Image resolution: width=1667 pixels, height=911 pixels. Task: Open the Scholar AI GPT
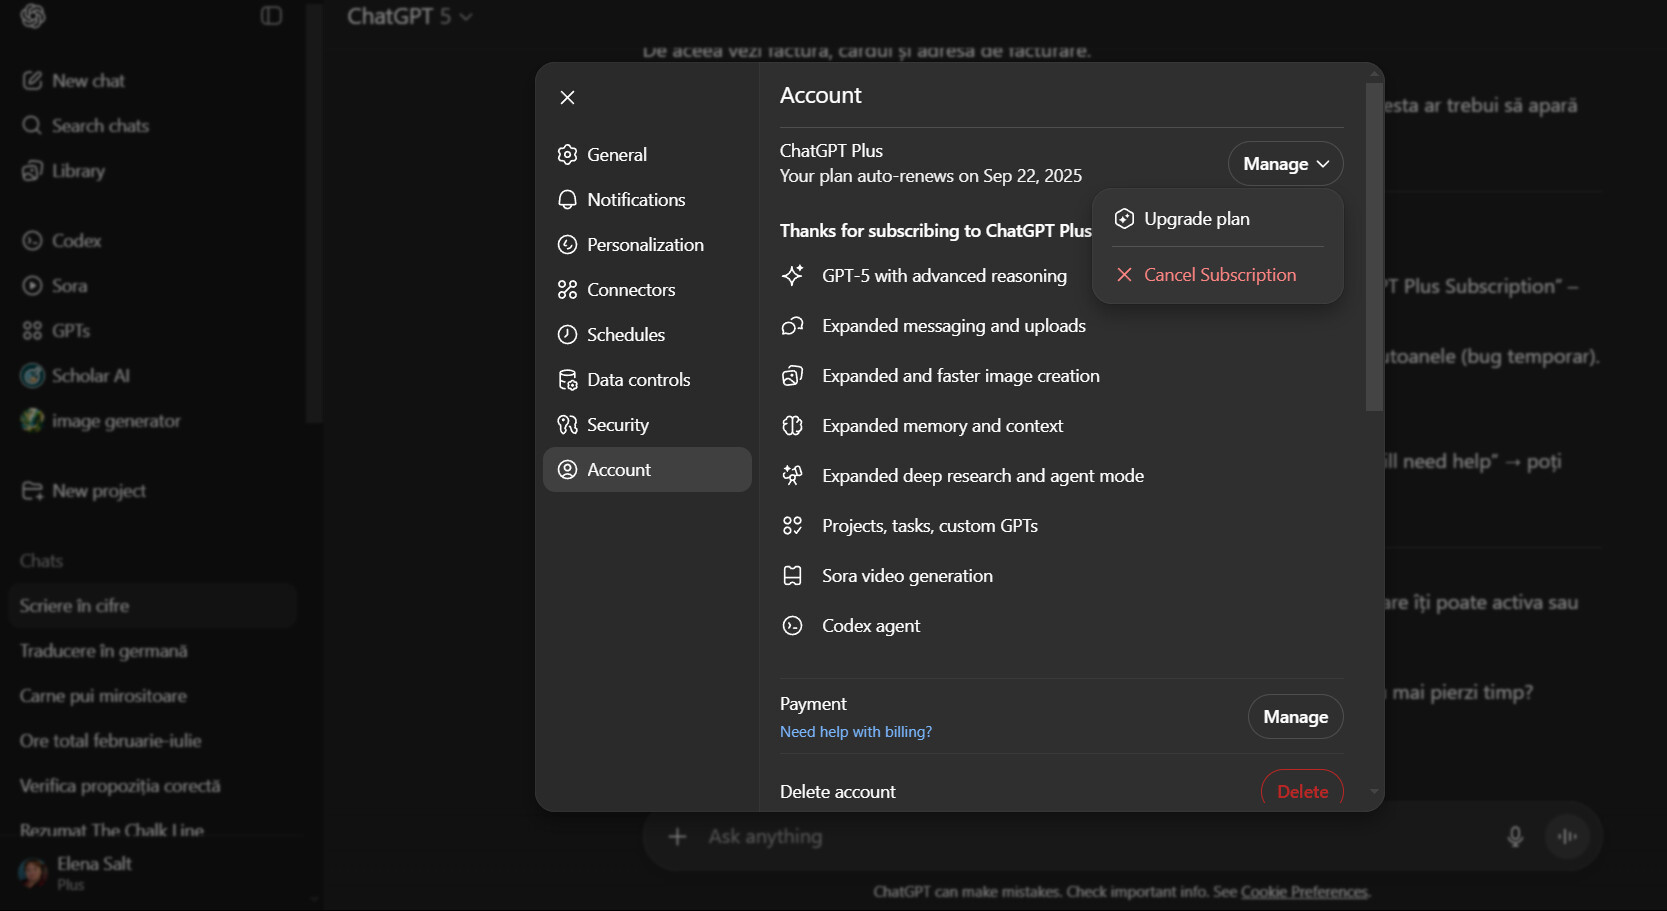[x=90, y=375]
